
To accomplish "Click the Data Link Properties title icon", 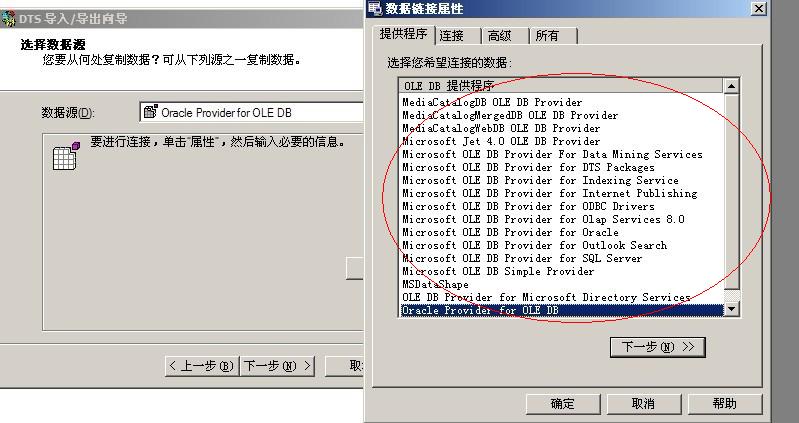I will [375, 8].
